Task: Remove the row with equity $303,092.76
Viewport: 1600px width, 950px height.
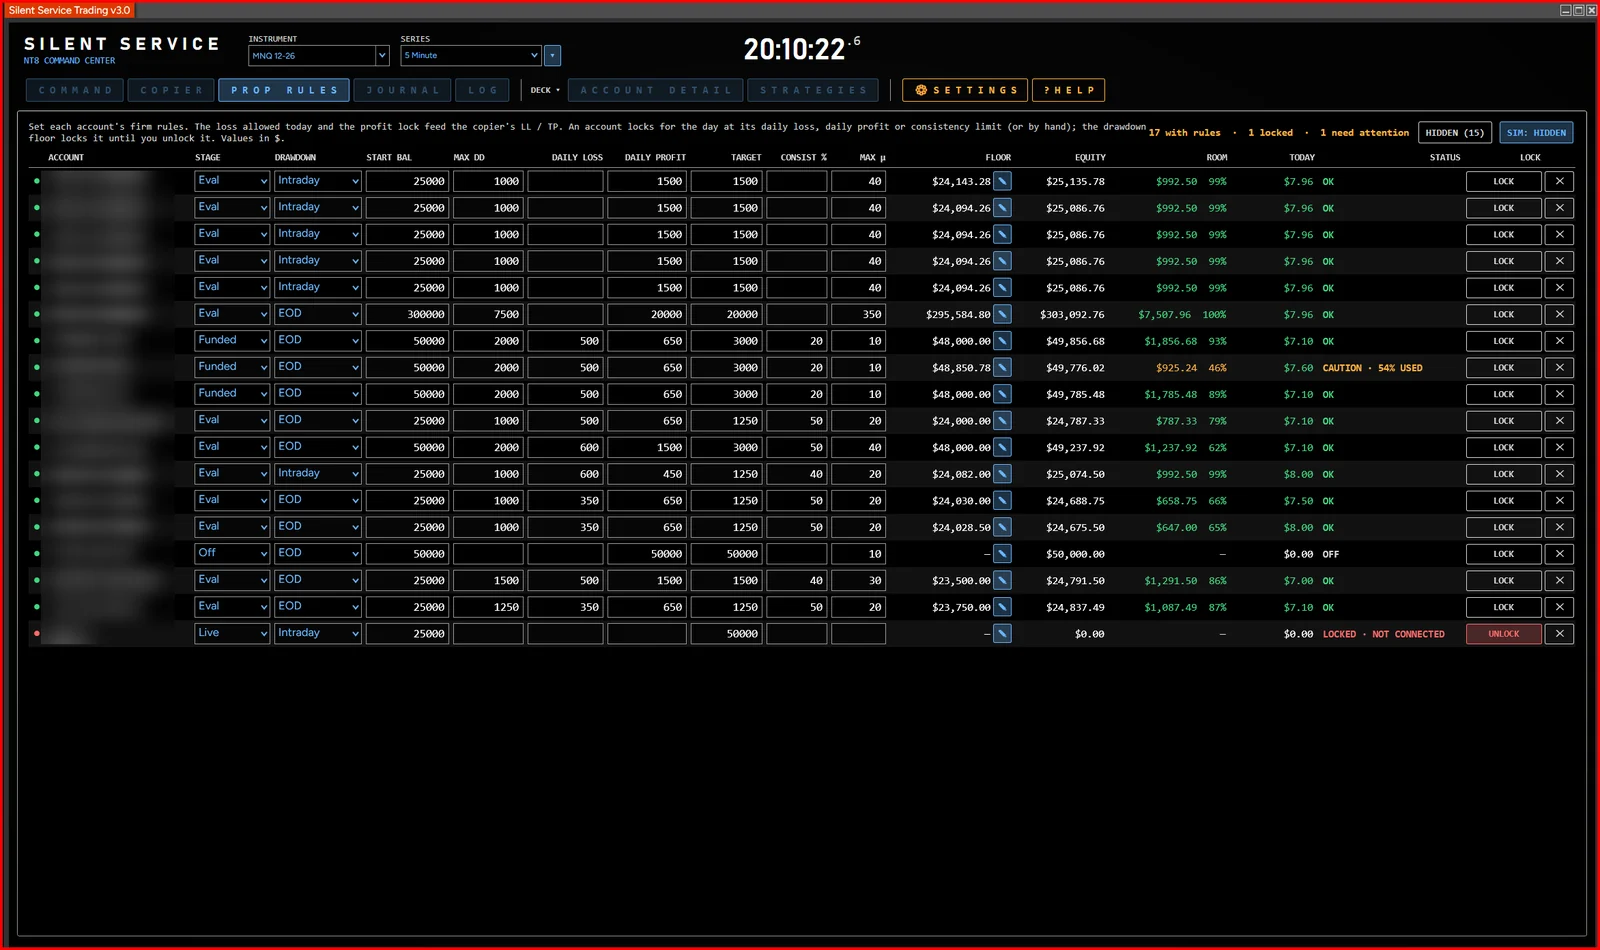Action: pos(1559,314)
